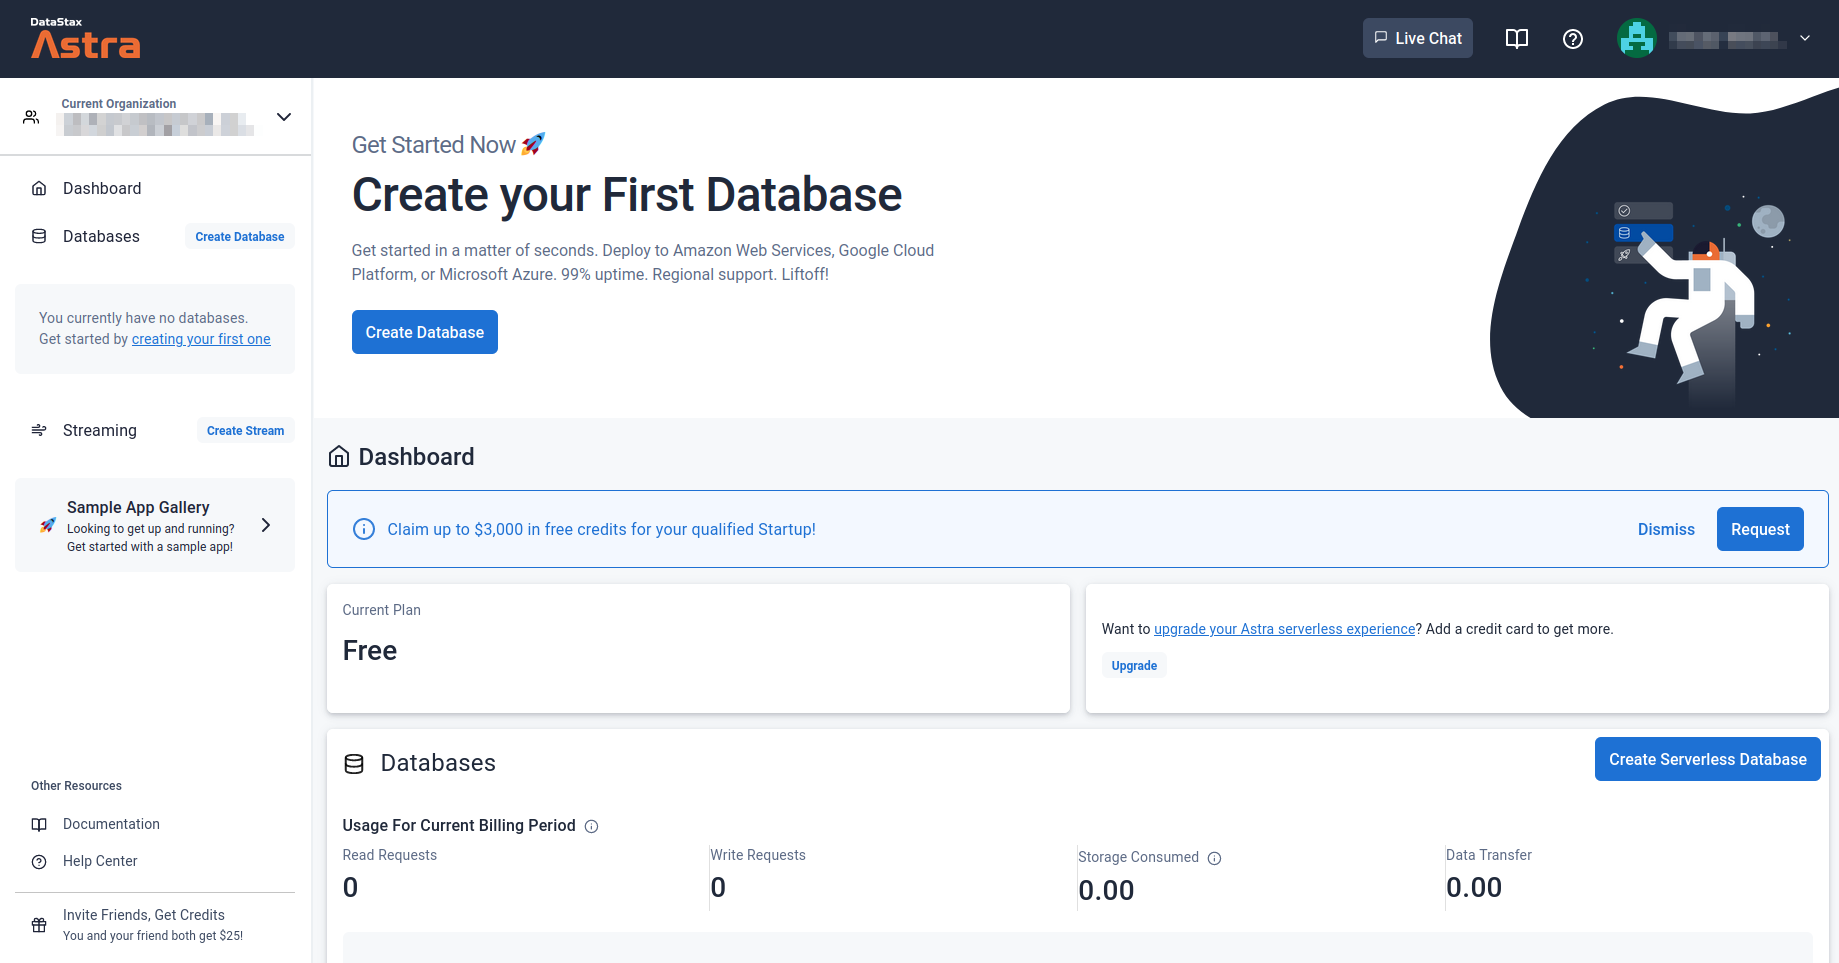Image resolution: width=1839 pixels, height=963 pixels.
Task: Click the organization people icon
Action: 32,117
